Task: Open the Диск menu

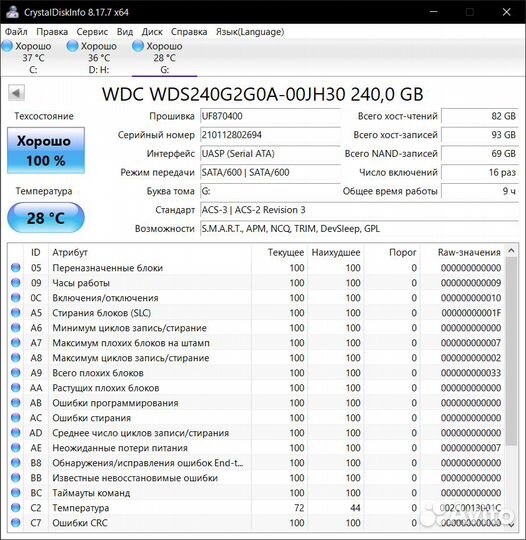Action: [152, 32]
